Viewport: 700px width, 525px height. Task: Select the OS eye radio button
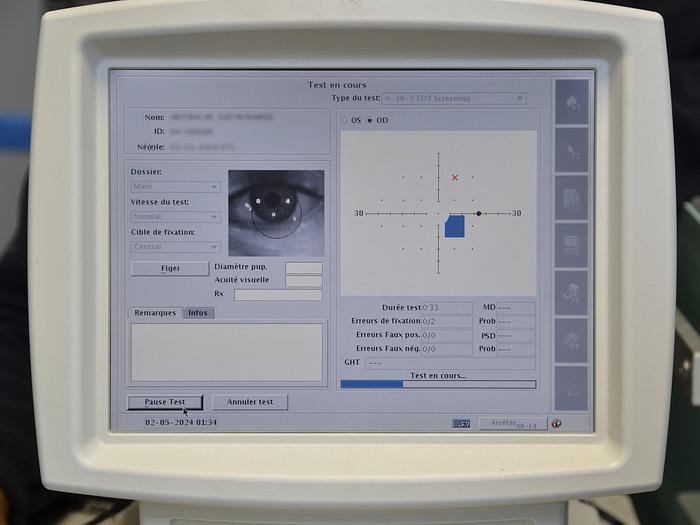tap(345, 120)
